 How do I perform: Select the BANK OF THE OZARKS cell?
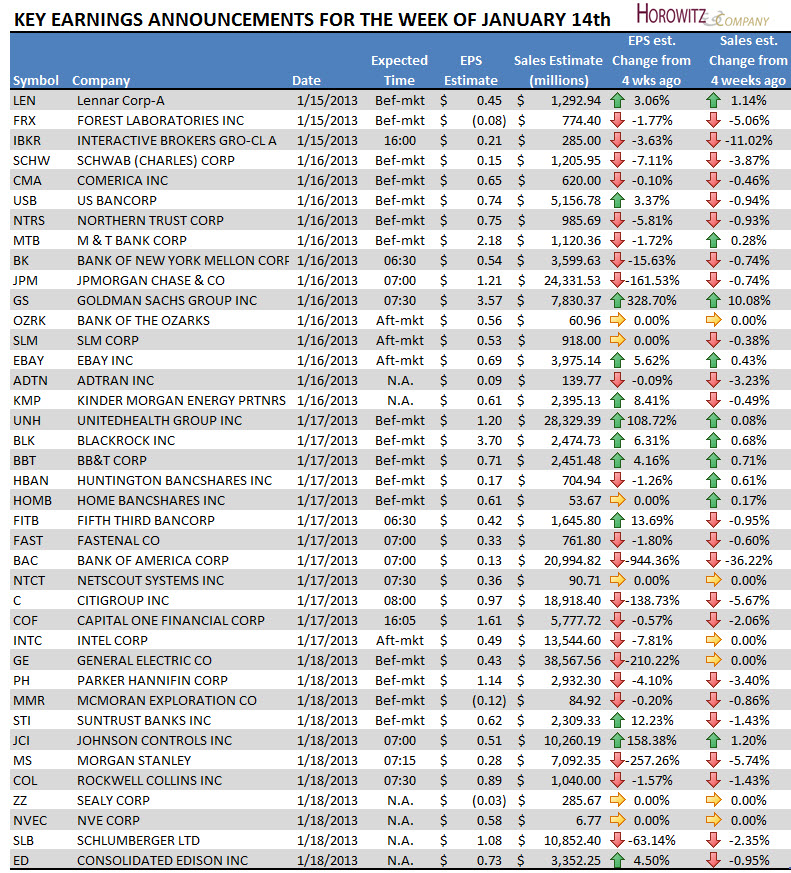[x=143, y=321]
